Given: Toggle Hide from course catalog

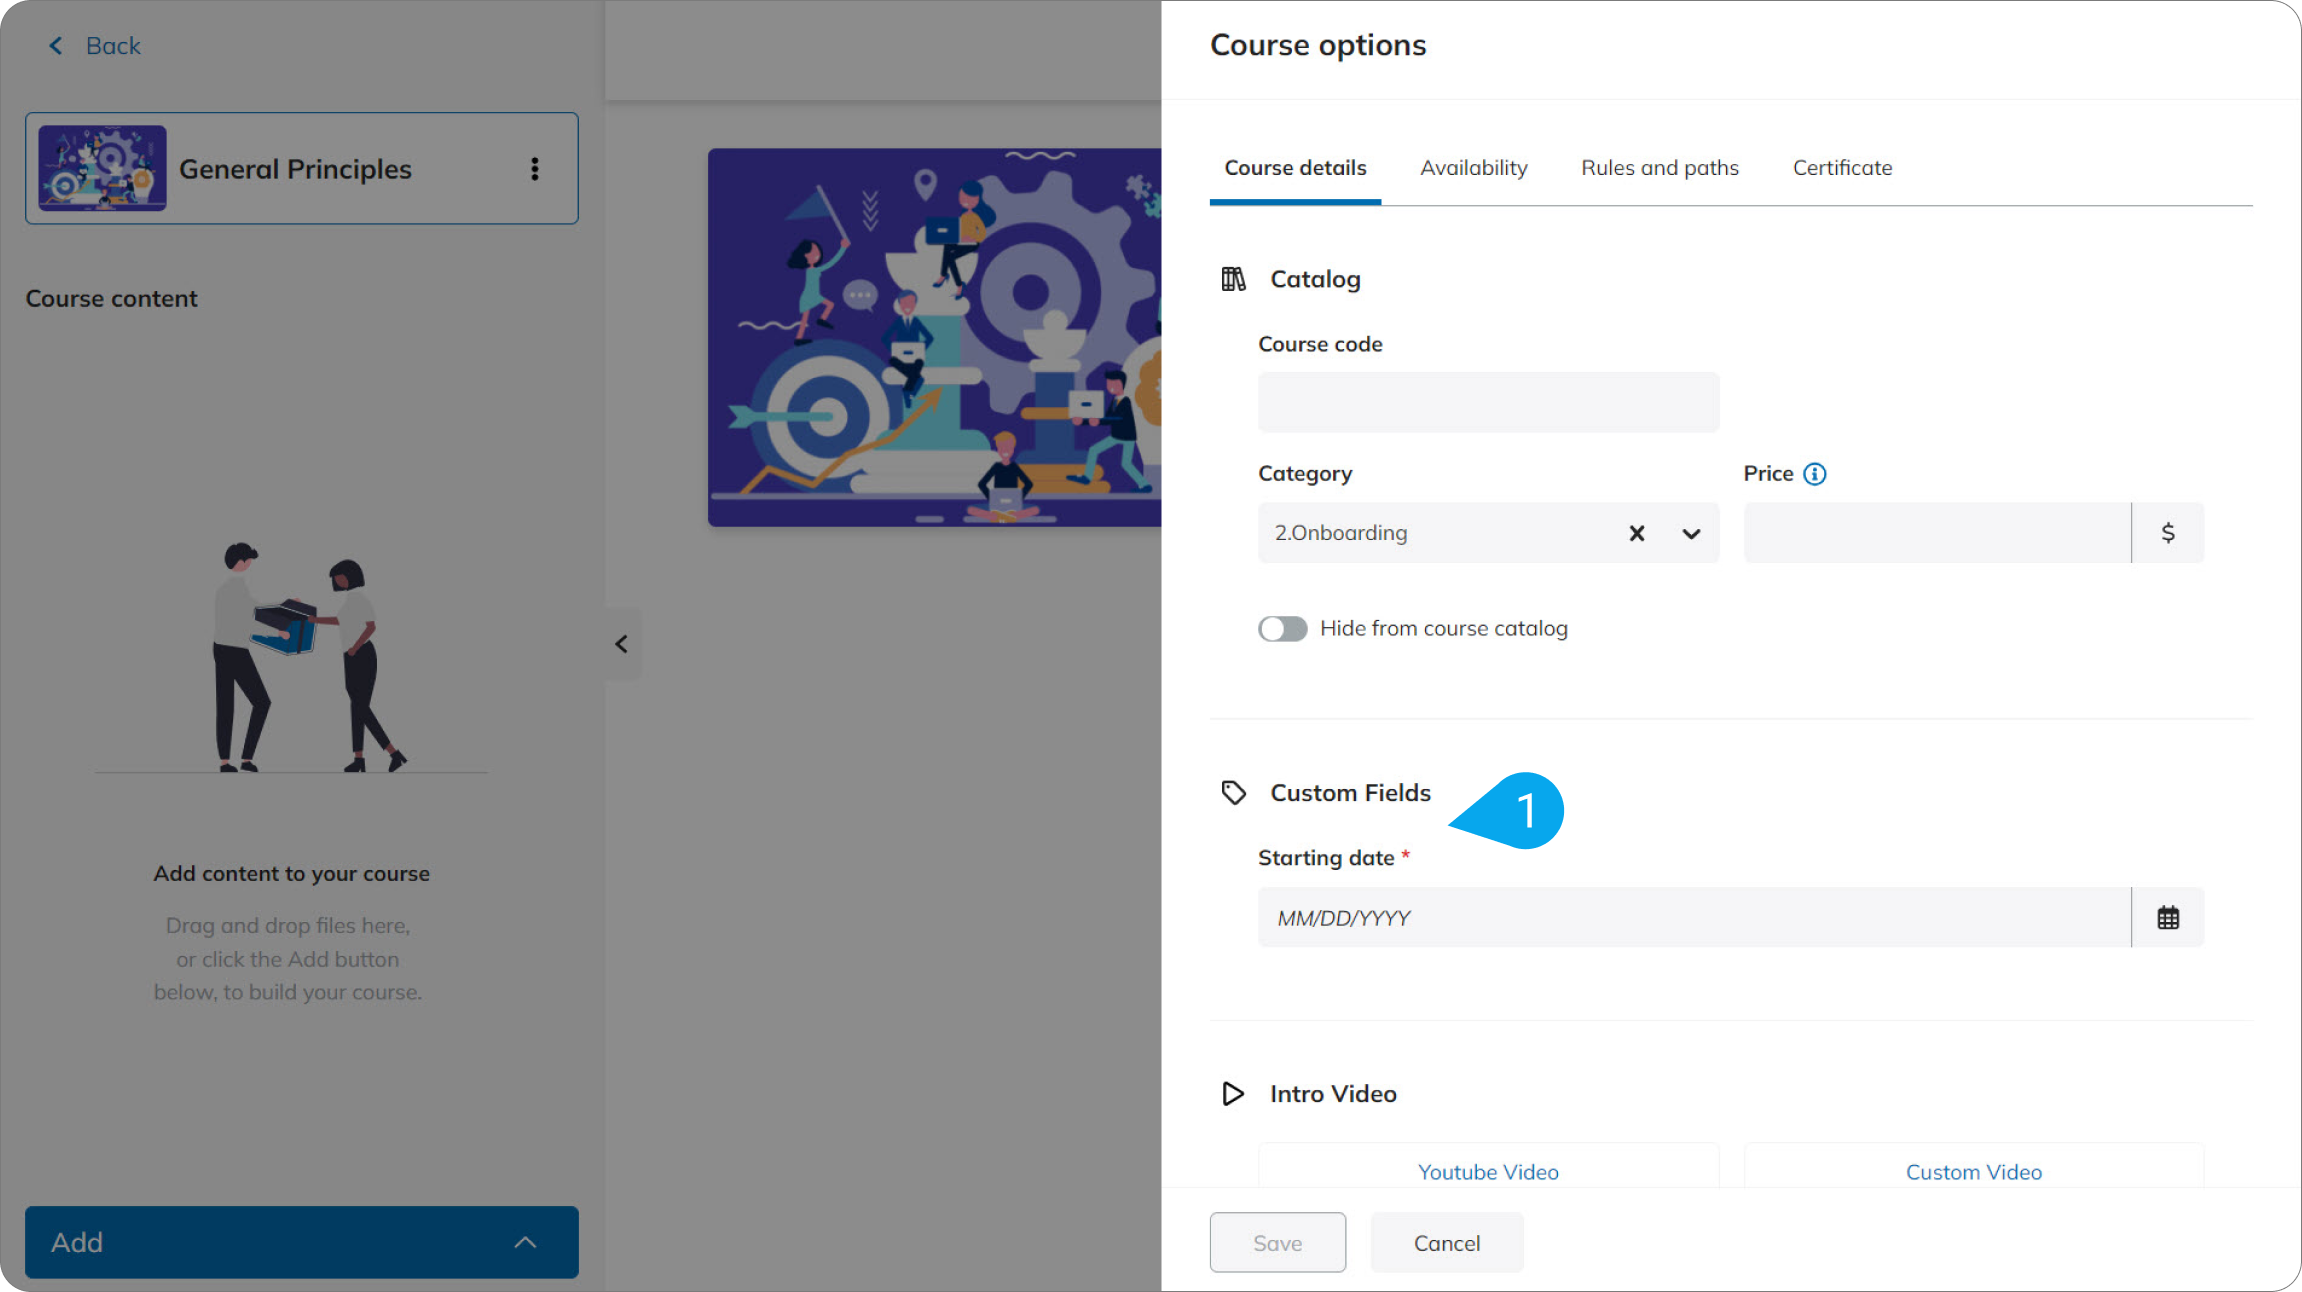Looking at the screenshot, I should tap(1283, 629).
